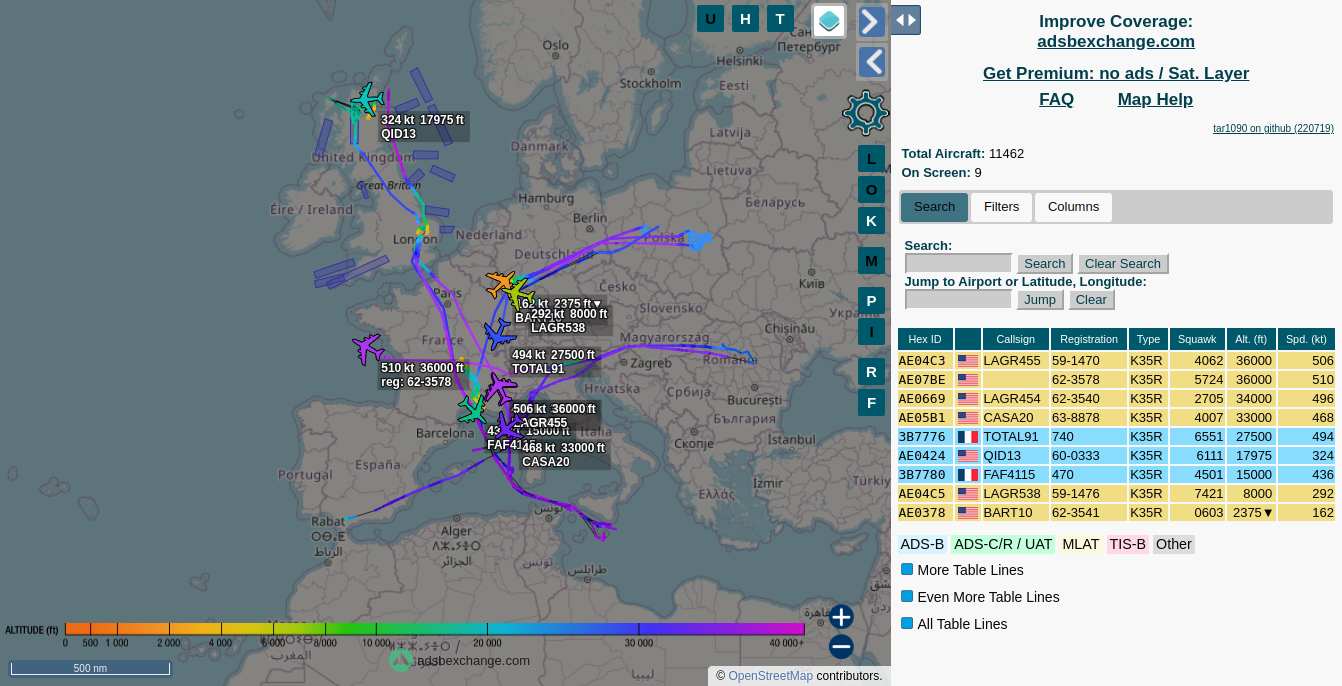Click the Clear Search button
The width and height of the screenshot is (1342, 686).
tap(1123, 264)
